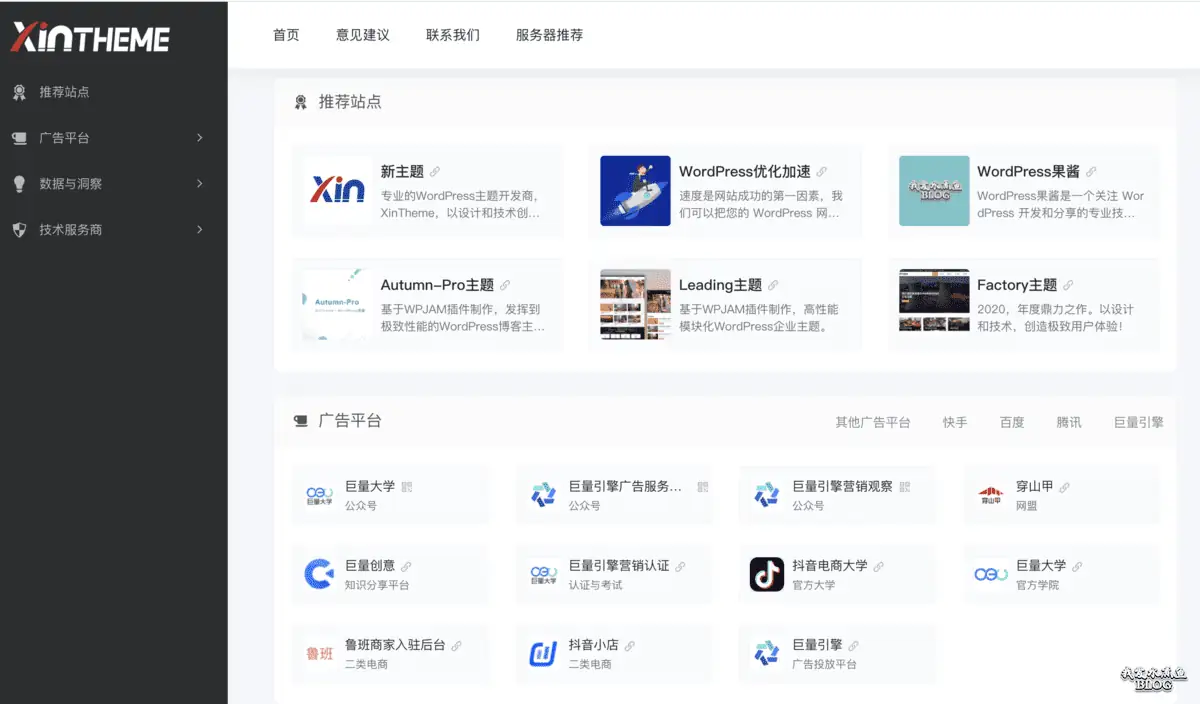Open 抖音电商大学 via its TikTok icon
Screen dimensions: 1200x704
coord(766,574)
